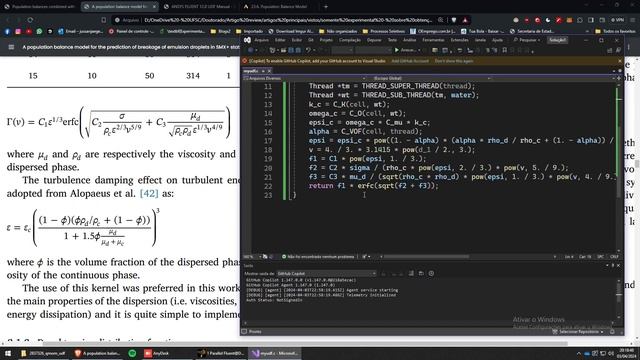This screenshot has height=360, width=640.
Task: Click the Windows Start button
Action: (7, 353)
